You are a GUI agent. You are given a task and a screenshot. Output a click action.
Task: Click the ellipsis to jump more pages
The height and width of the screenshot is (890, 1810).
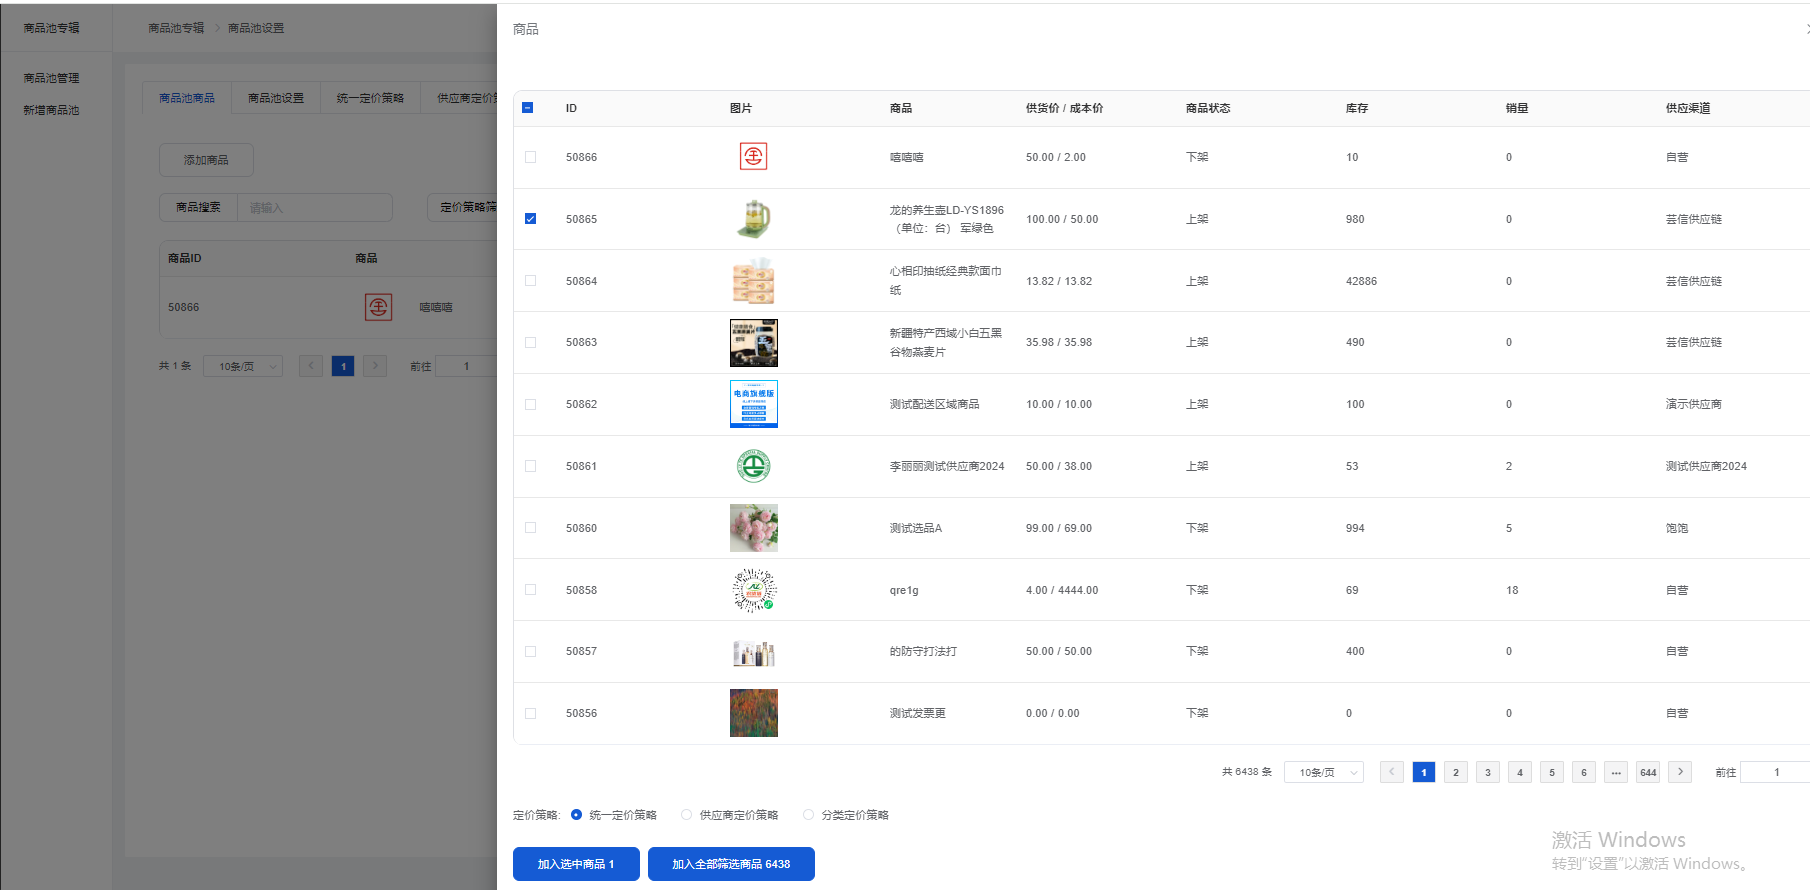tap(1615, 772)
